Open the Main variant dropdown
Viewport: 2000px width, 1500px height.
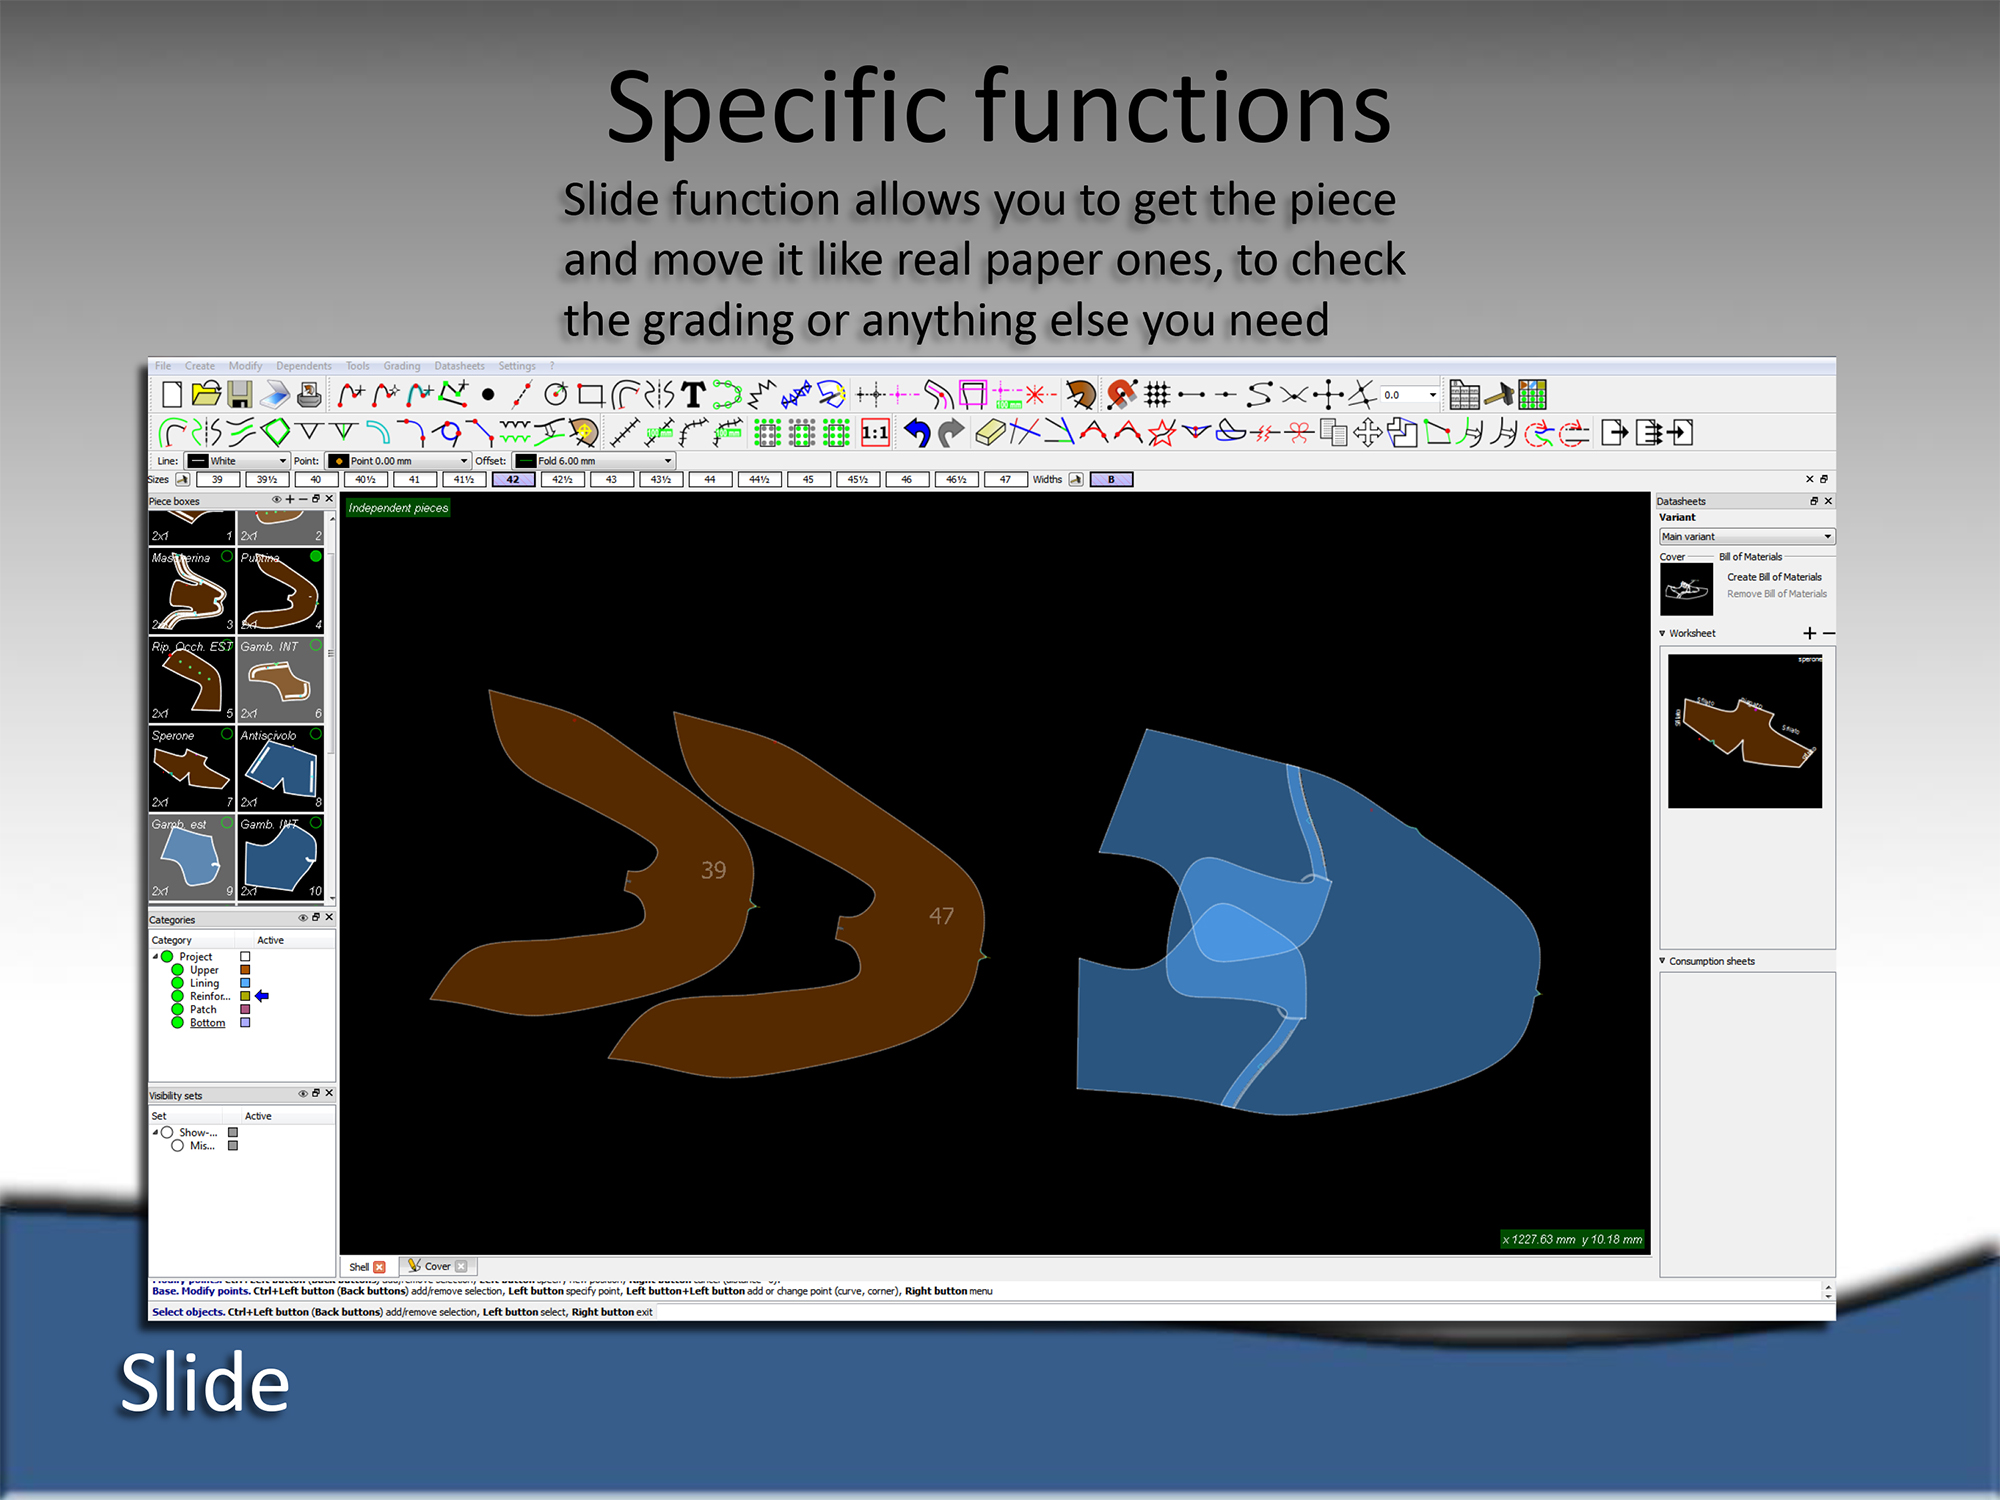(x=1746, y=537)
